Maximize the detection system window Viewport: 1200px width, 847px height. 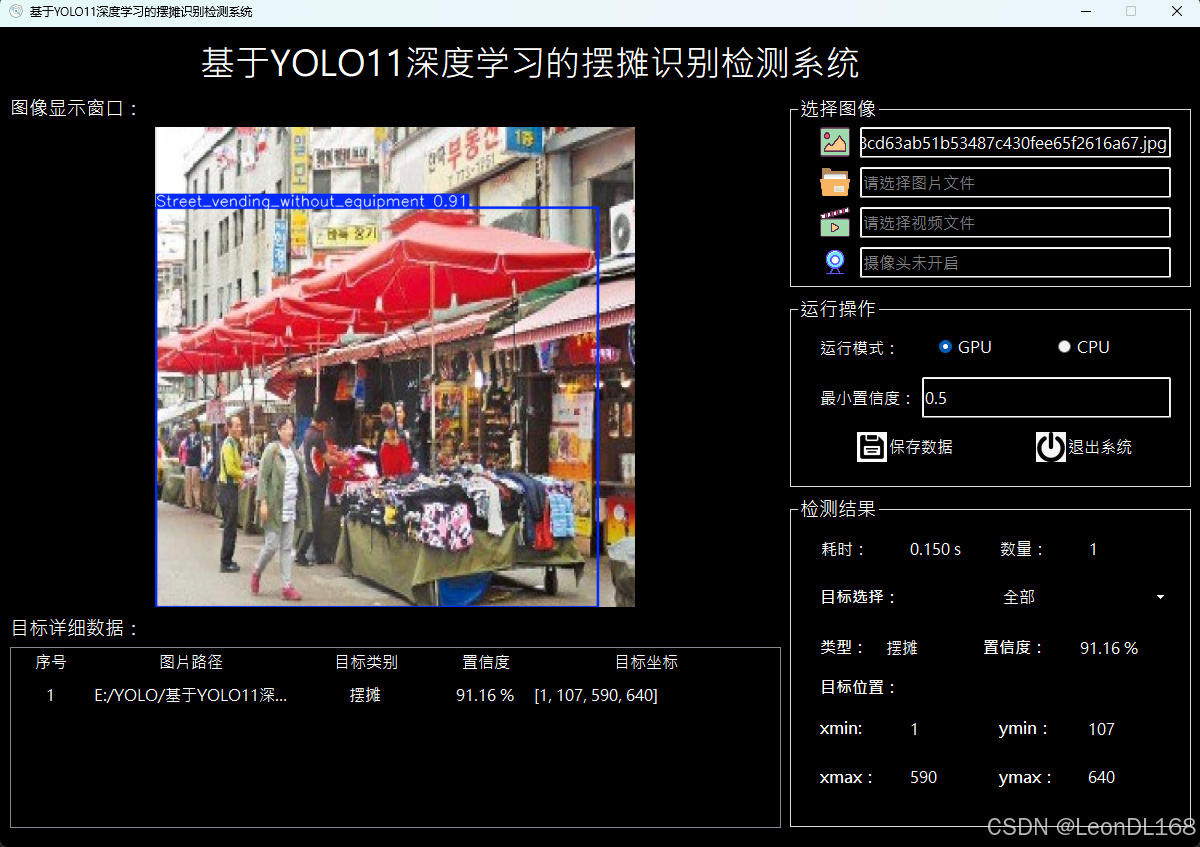tap(1131, 11)
